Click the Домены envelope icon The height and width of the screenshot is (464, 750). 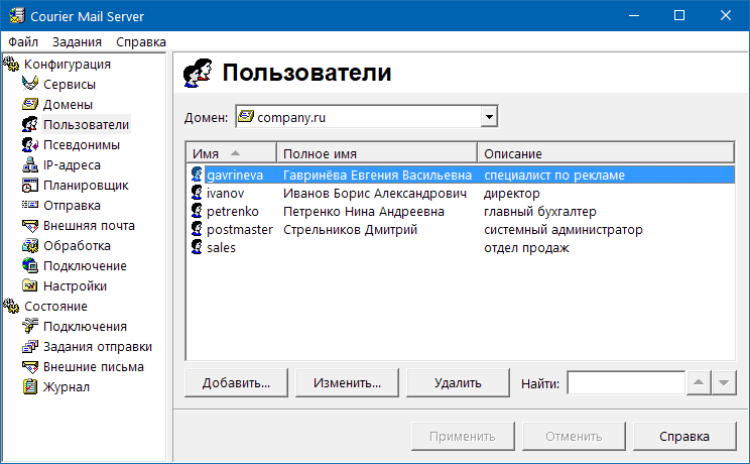30,104
